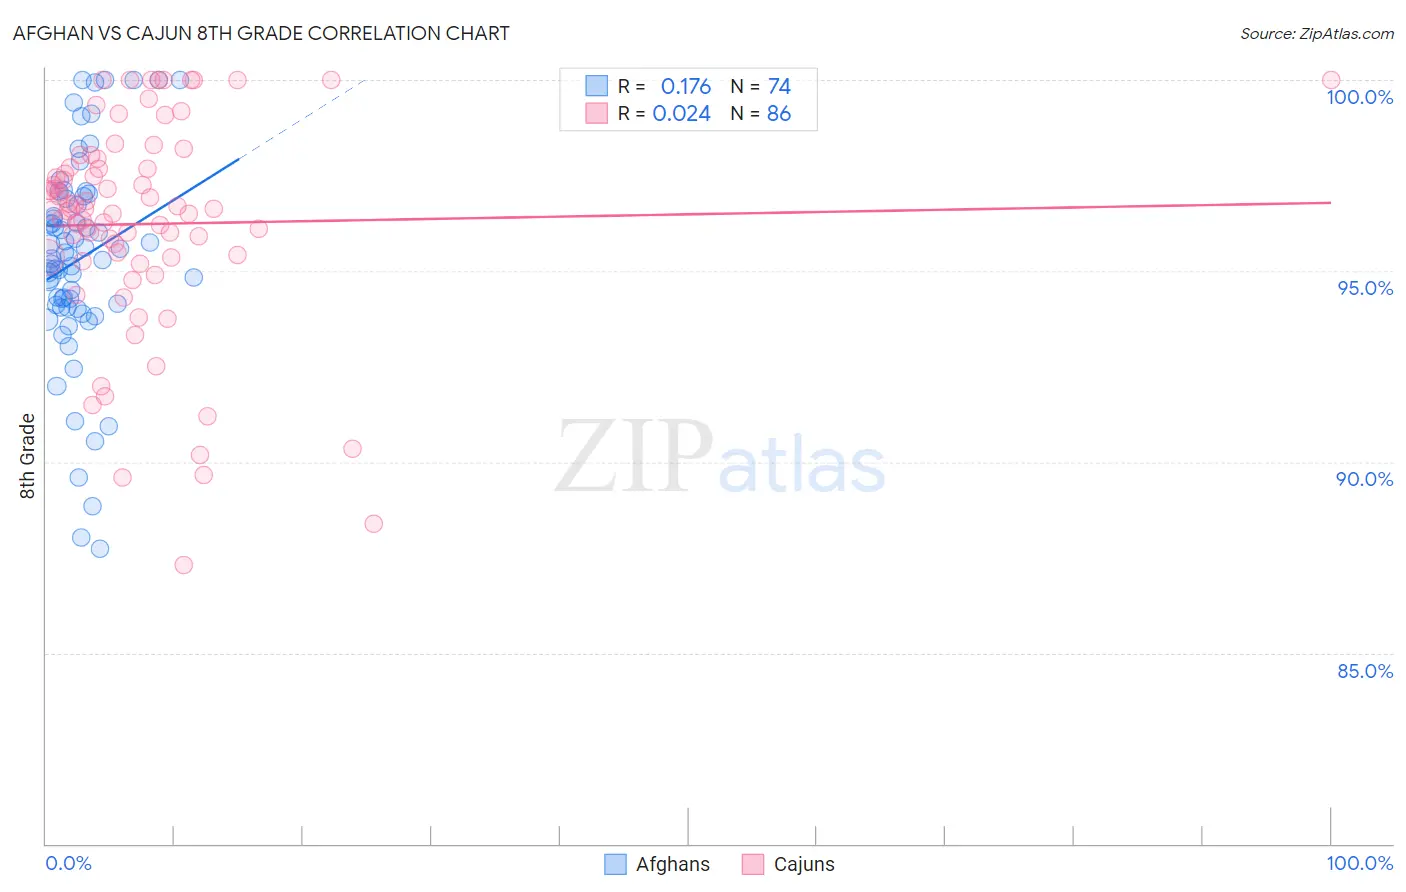Click the 100.0% x-axis label

(x=1360, y=863)
